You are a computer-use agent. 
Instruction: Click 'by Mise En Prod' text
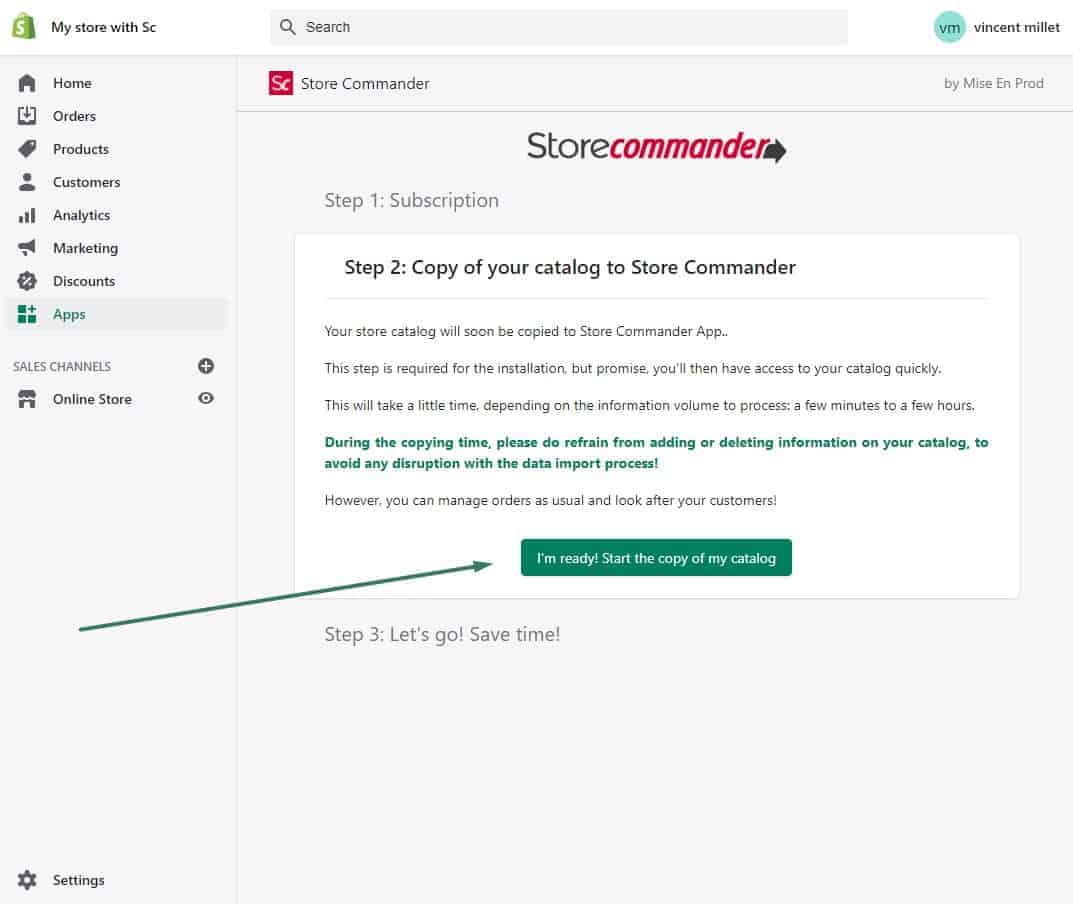tap(994, 83)
